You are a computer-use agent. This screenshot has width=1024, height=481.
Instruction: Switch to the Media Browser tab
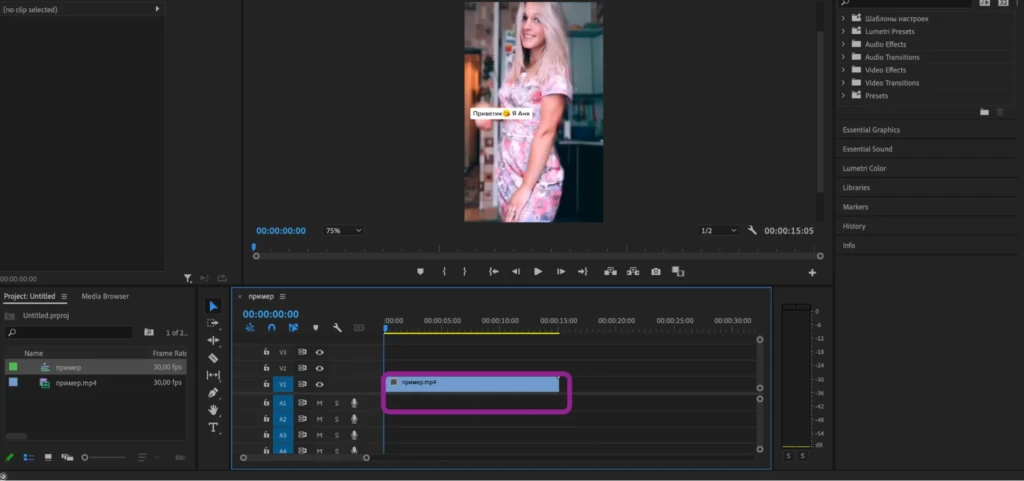[105, 296]
